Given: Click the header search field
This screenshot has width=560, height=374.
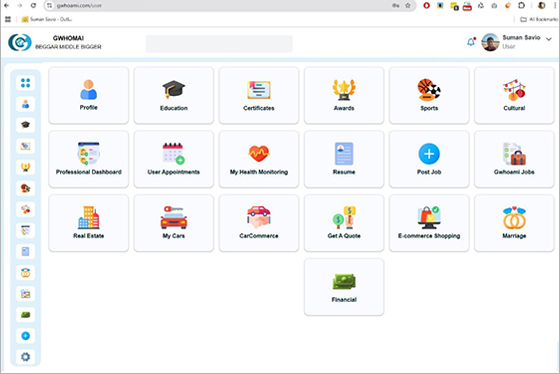Looking at the screenshot, I should coord(219,44).
